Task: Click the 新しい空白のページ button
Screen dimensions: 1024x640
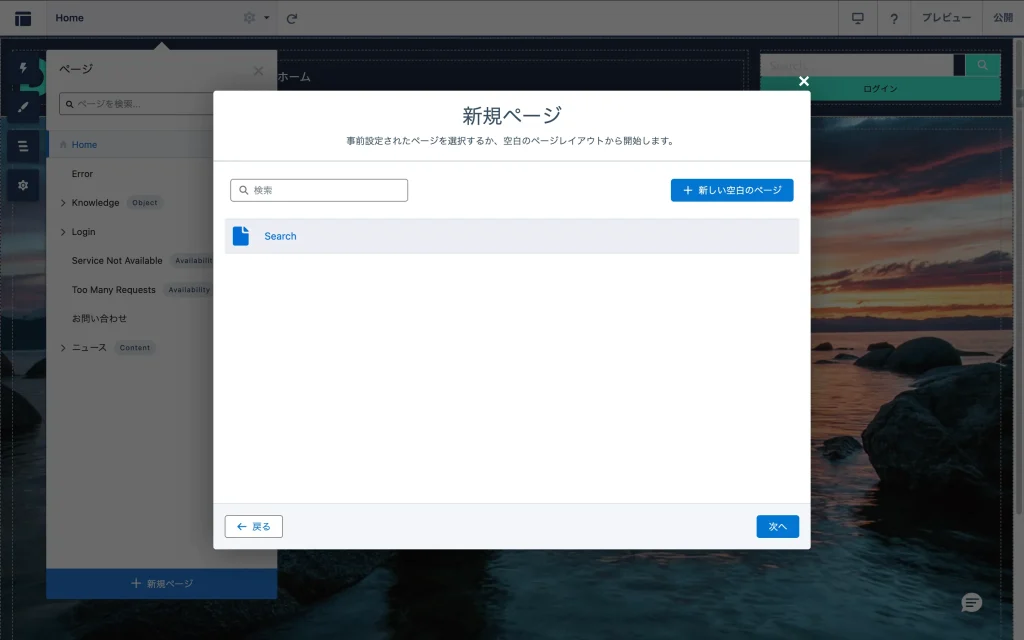Action: coord(732,190)
